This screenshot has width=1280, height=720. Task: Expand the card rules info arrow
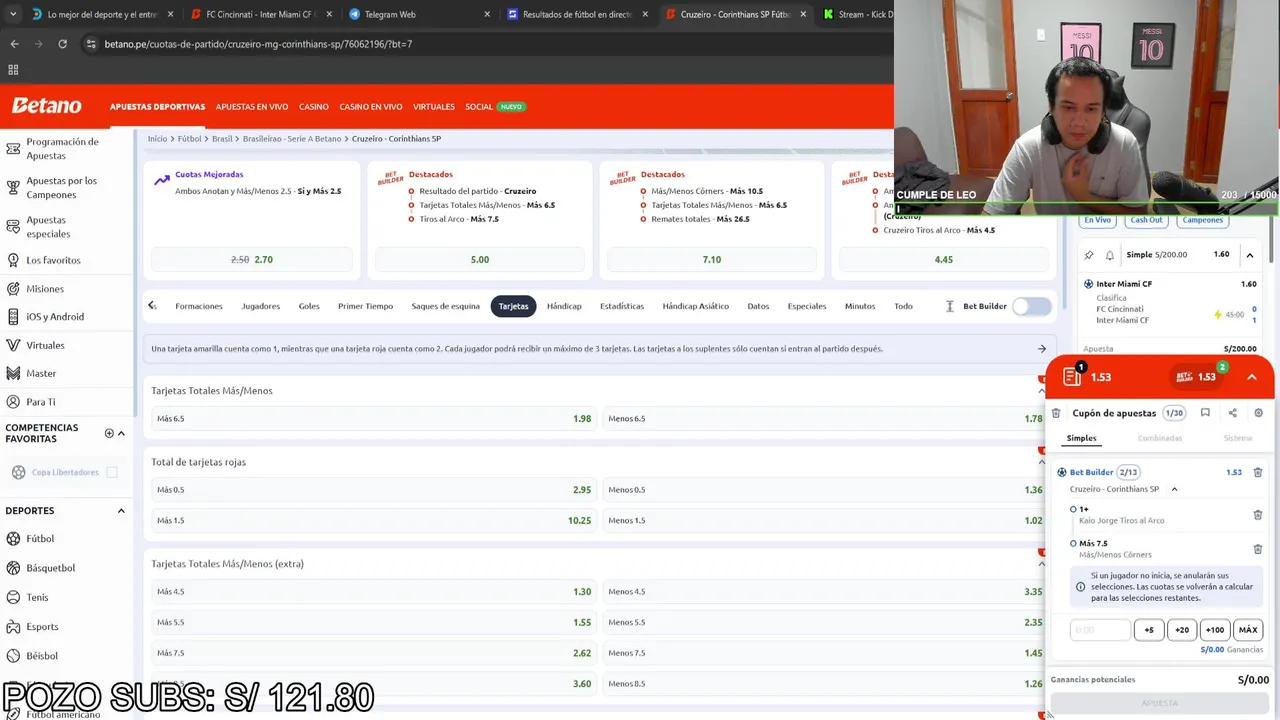click(1041, 349)
